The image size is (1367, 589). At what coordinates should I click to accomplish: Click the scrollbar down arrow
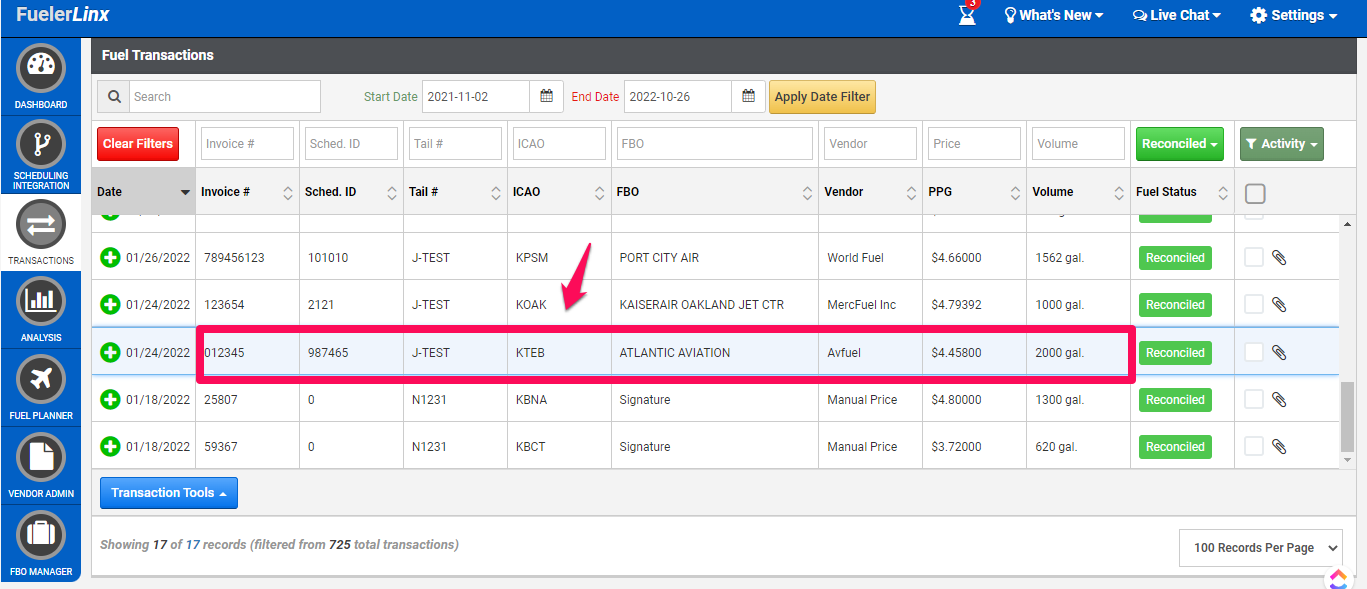(x=1347, y=461)
